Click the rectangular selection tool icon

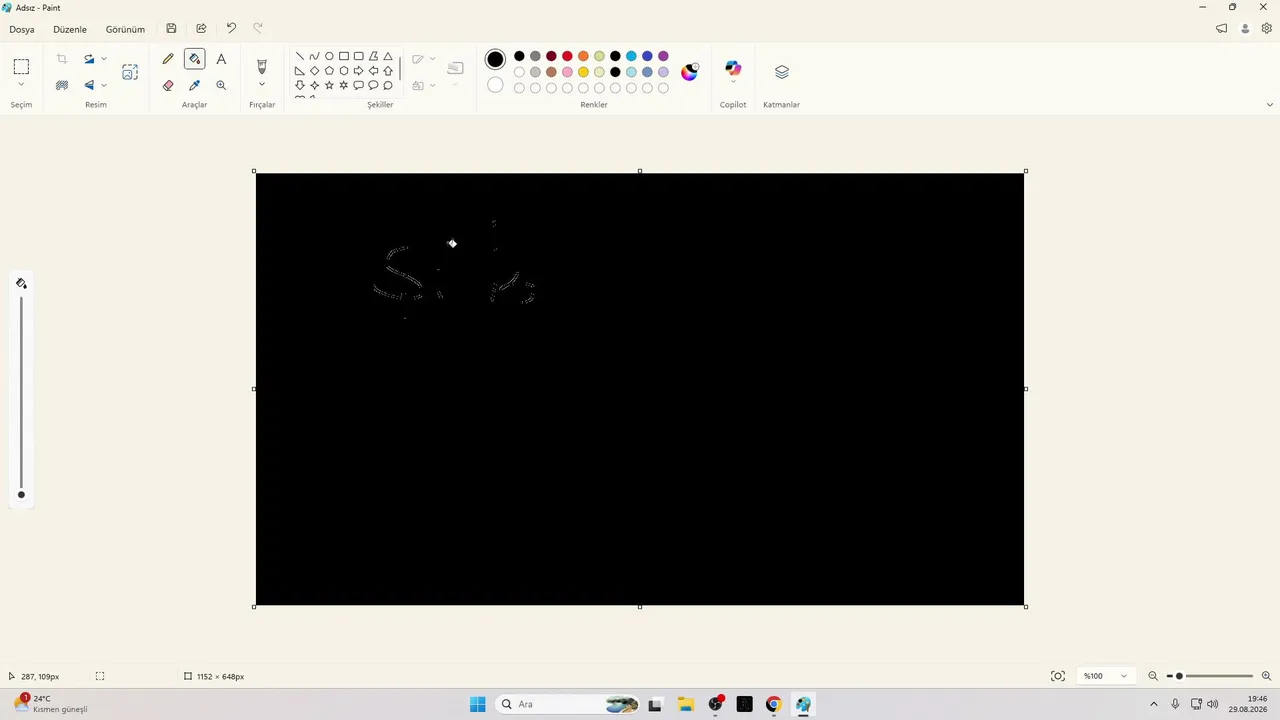click(21, 67)
